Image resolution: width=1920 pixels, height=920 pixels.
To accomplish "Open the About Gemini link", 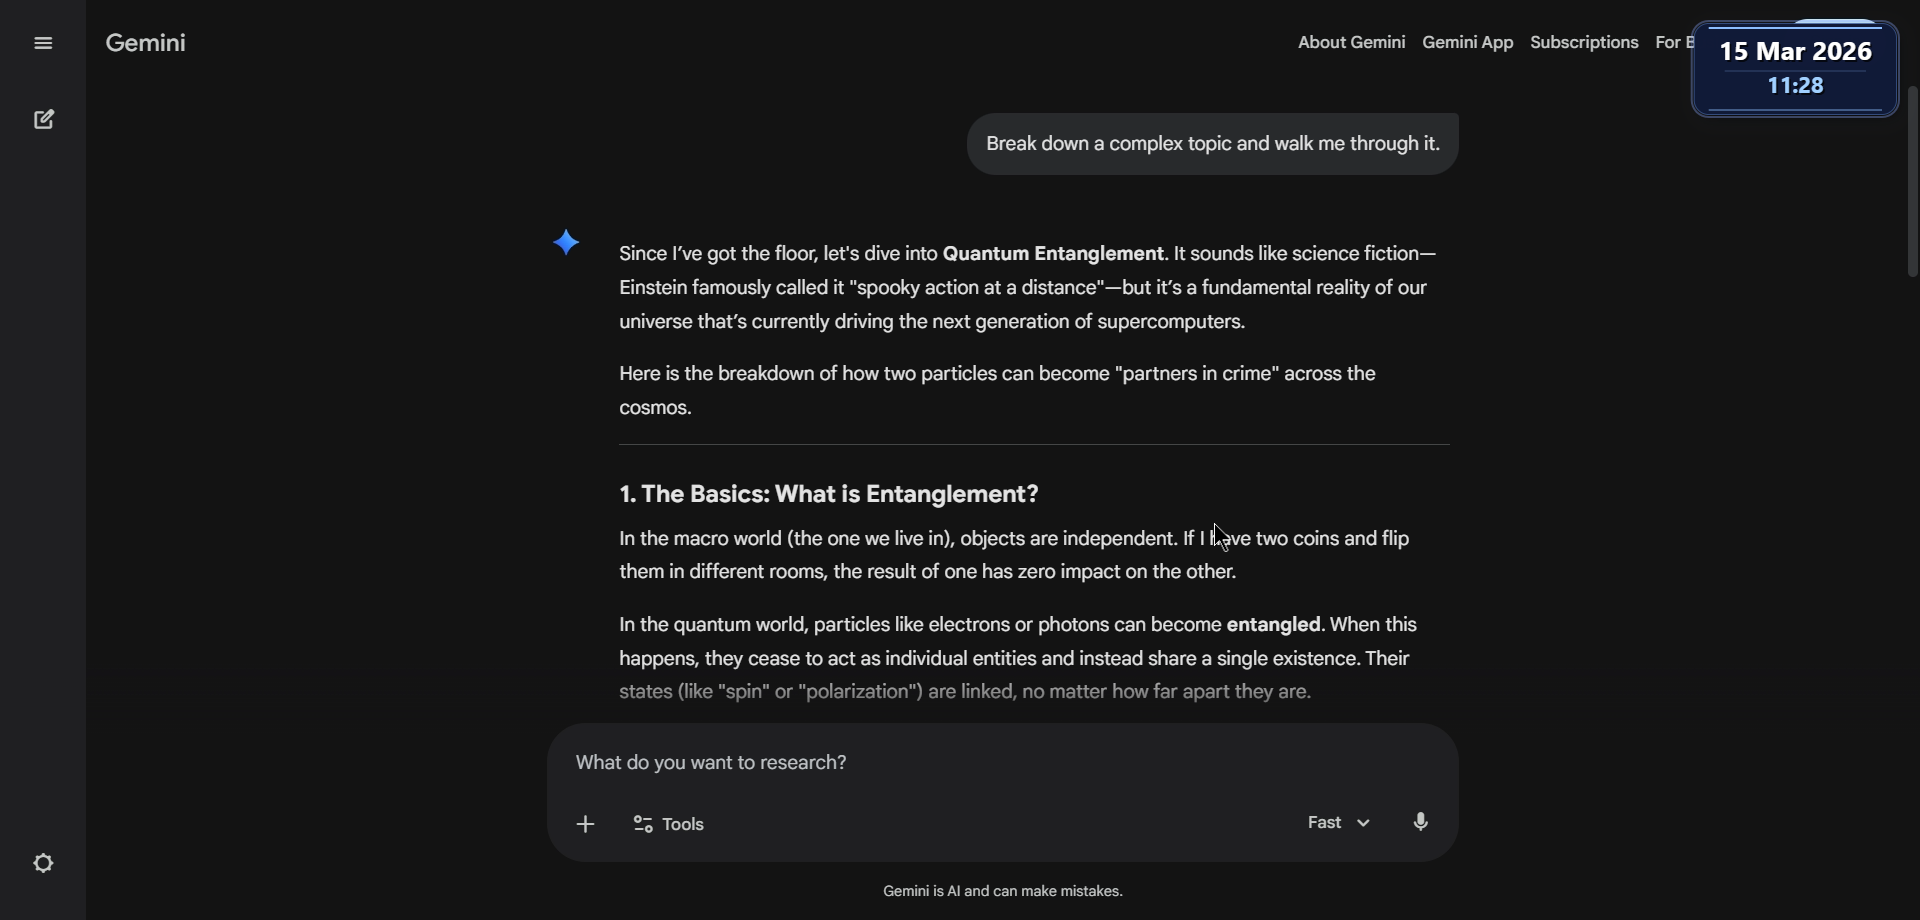I will coord(1351,42).
